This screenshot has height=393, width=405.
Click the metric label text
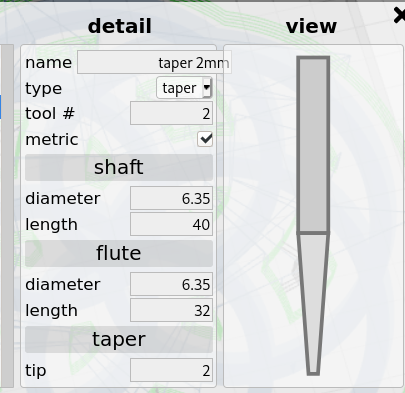pyautogui.click(x=52, y=139)
